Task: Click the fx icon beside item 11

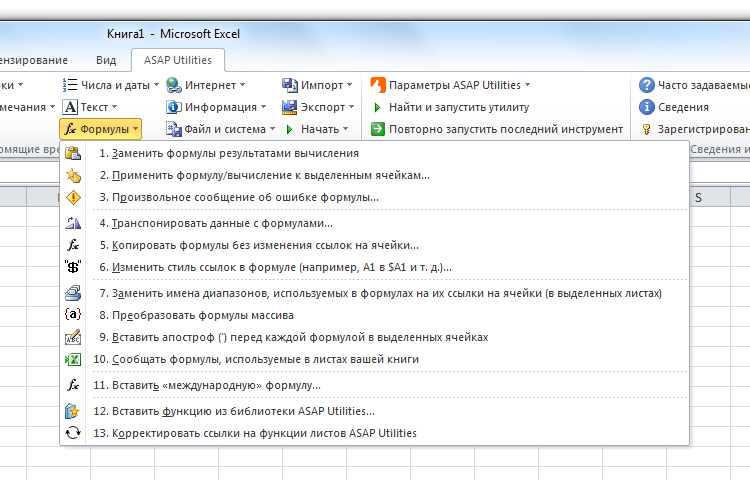Action: (x=73, y=385)
